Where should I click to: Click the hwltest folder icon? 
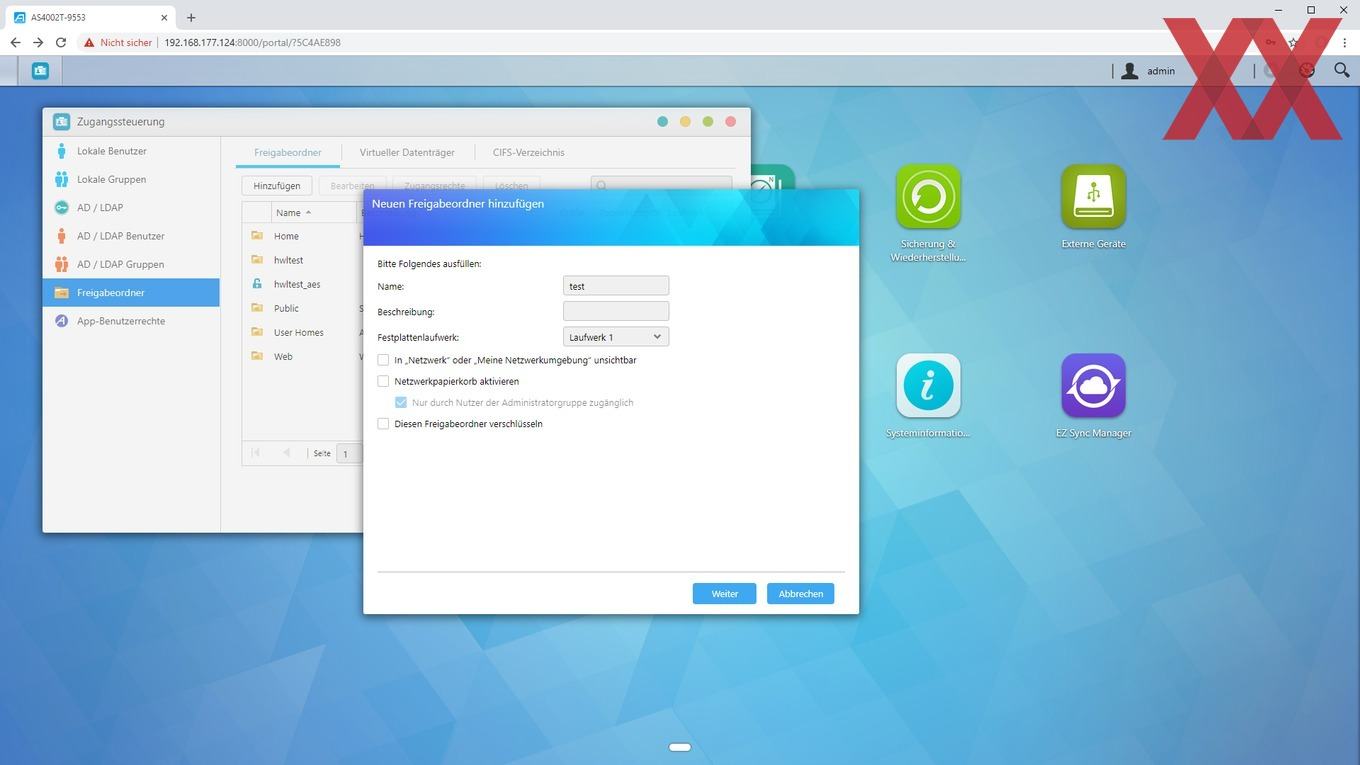tap(257, 260)
